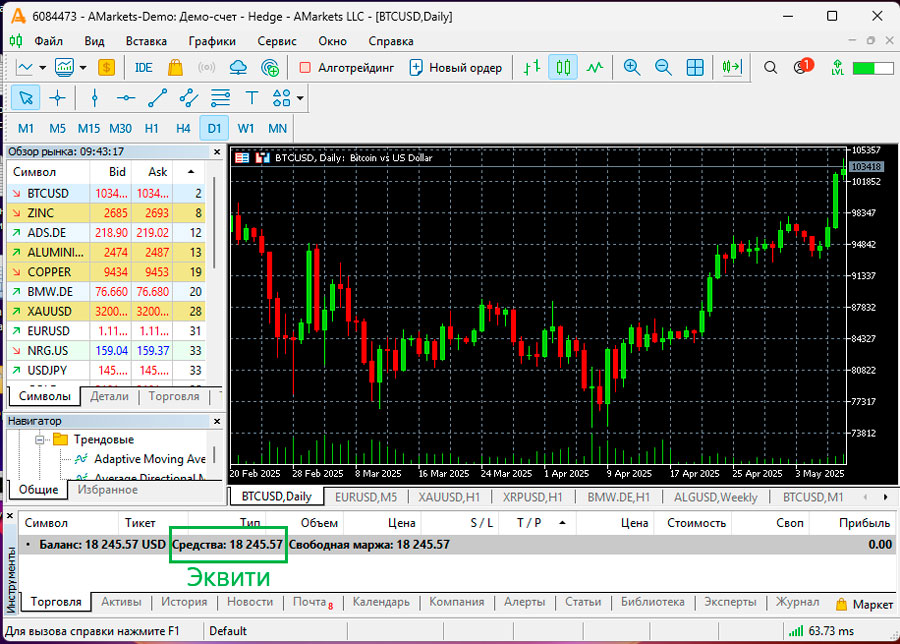Close the toolbox panel
The image size is (900, 644).
(x=10, y=516)
